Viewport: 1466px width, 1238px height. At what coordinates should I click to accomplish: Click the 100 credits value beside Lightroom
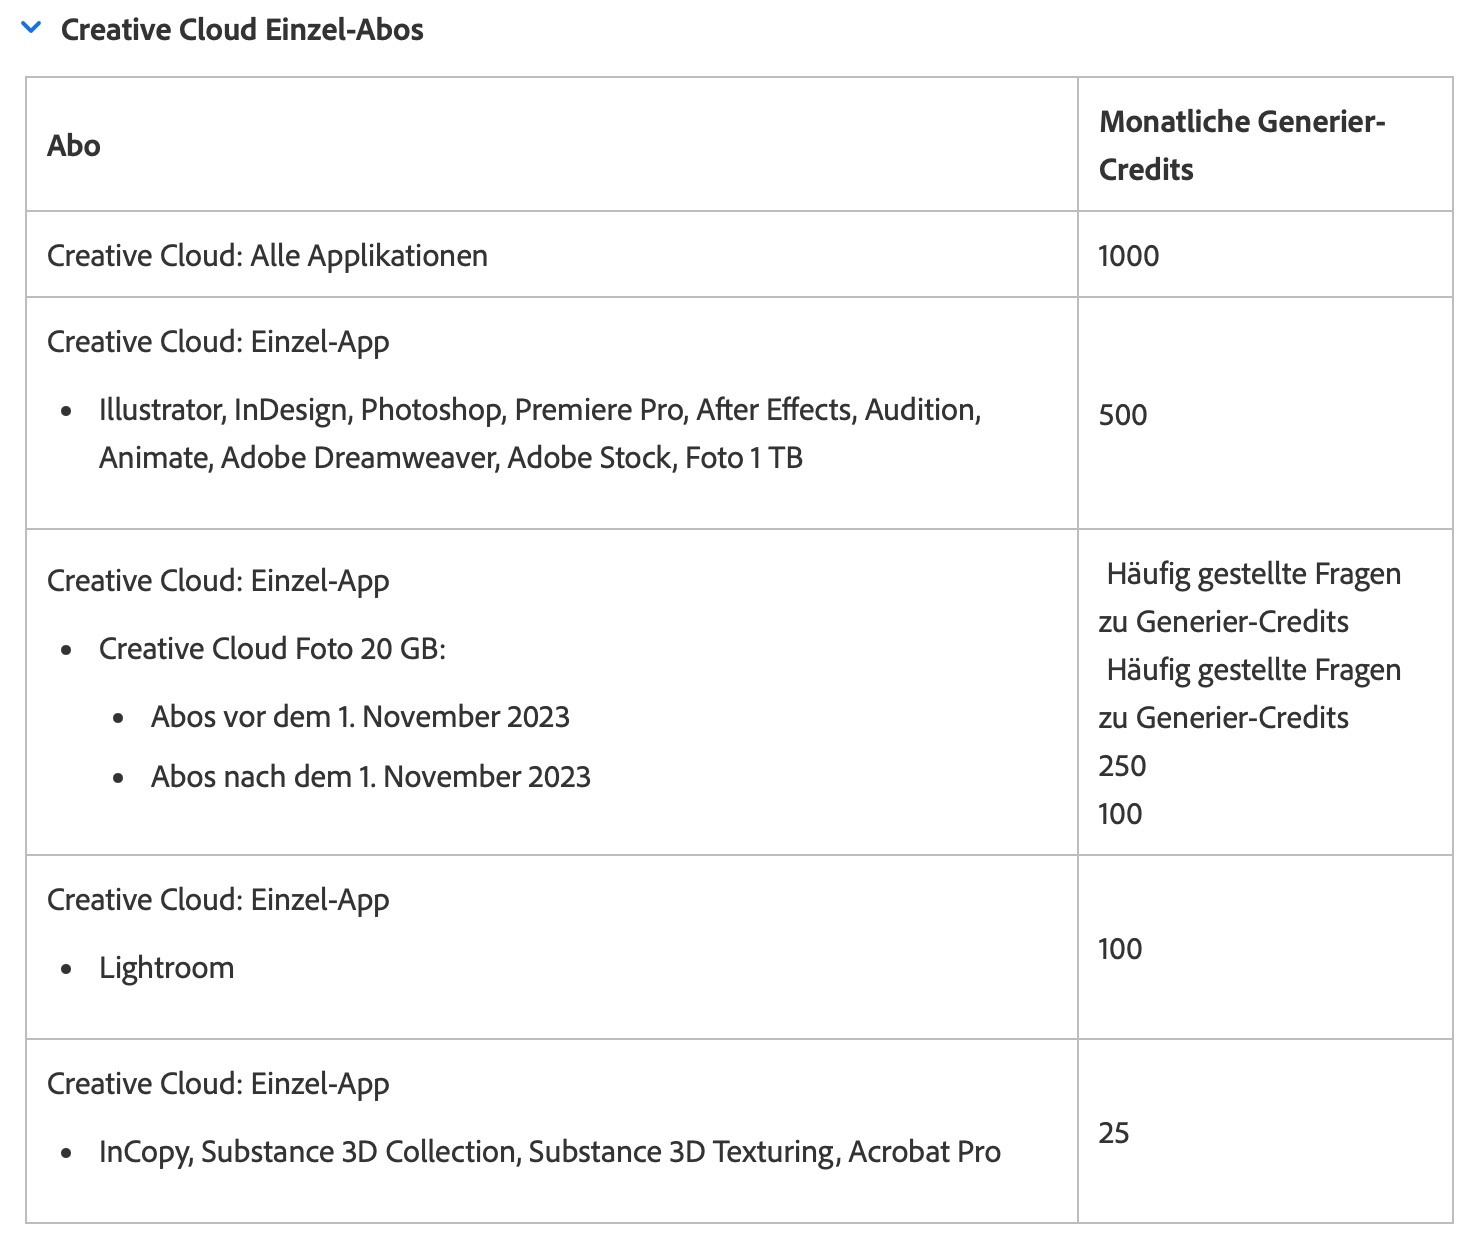pos(1120,949)
